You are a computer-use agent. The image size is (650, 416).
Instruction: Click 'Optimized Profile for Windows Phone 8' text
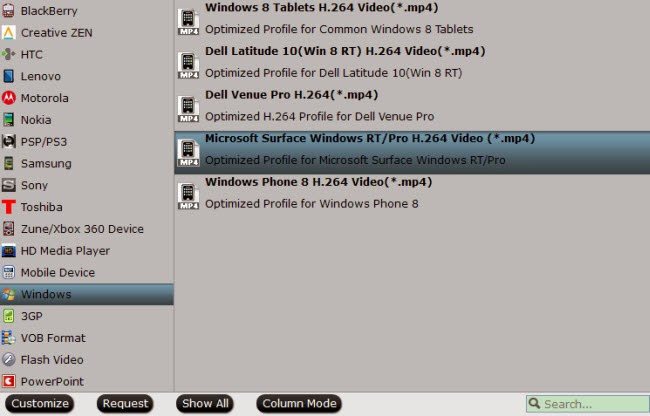(312, 204)
